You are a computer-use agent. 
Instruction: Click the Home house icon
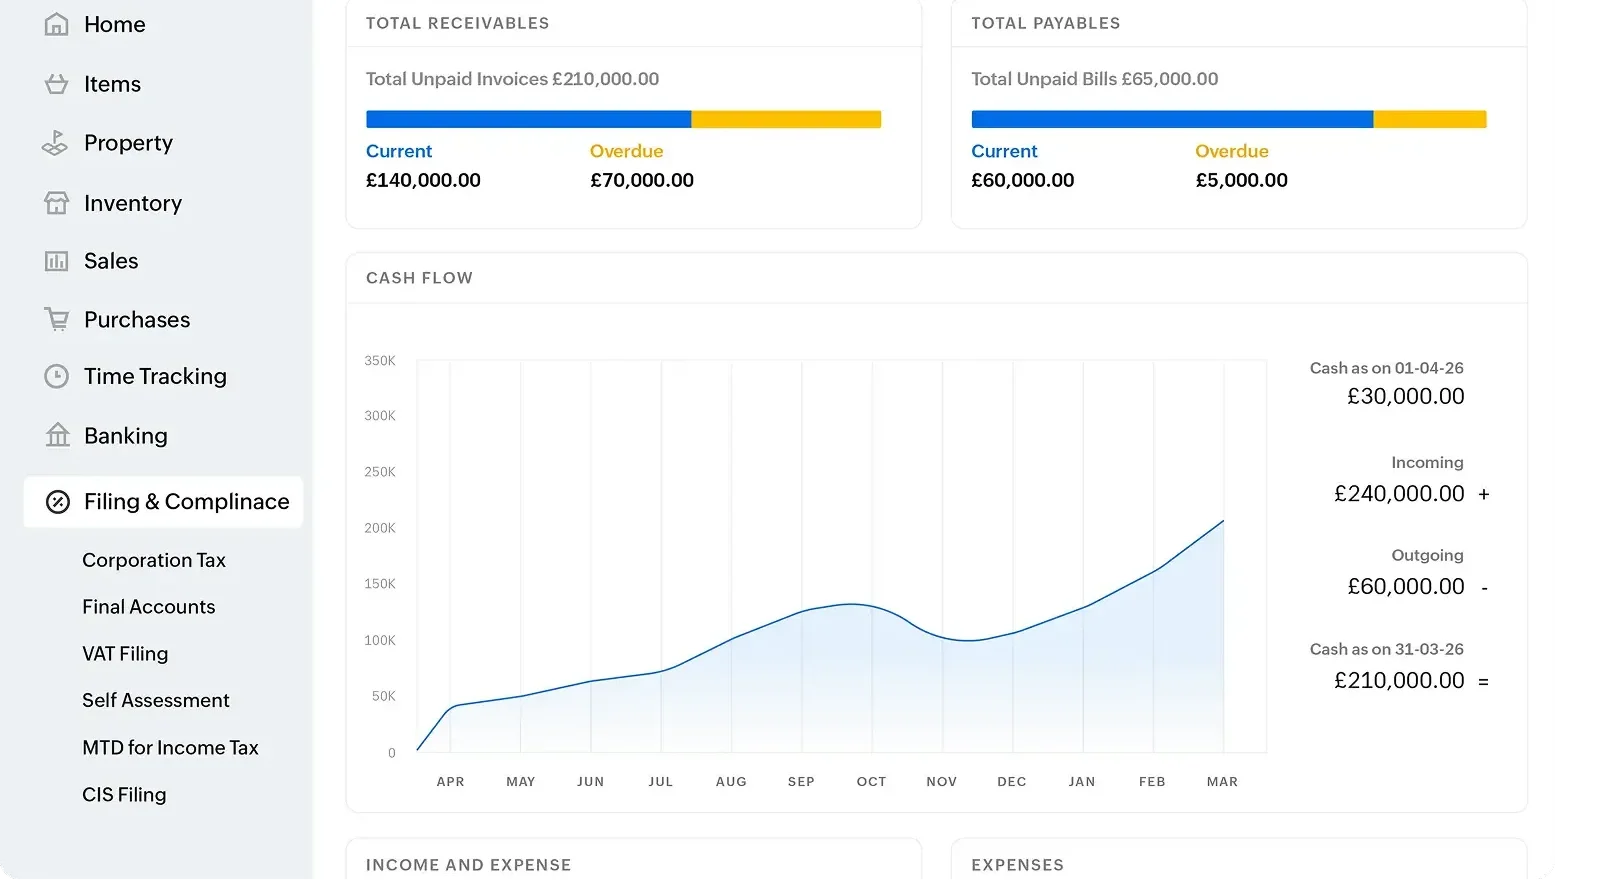click(x=57, y=24)
